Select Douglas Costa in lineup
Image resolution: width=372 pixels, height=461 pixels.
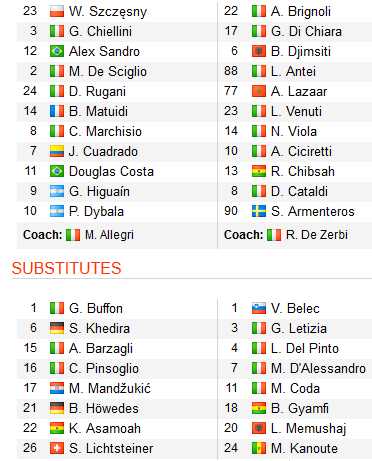click(111, 172)
